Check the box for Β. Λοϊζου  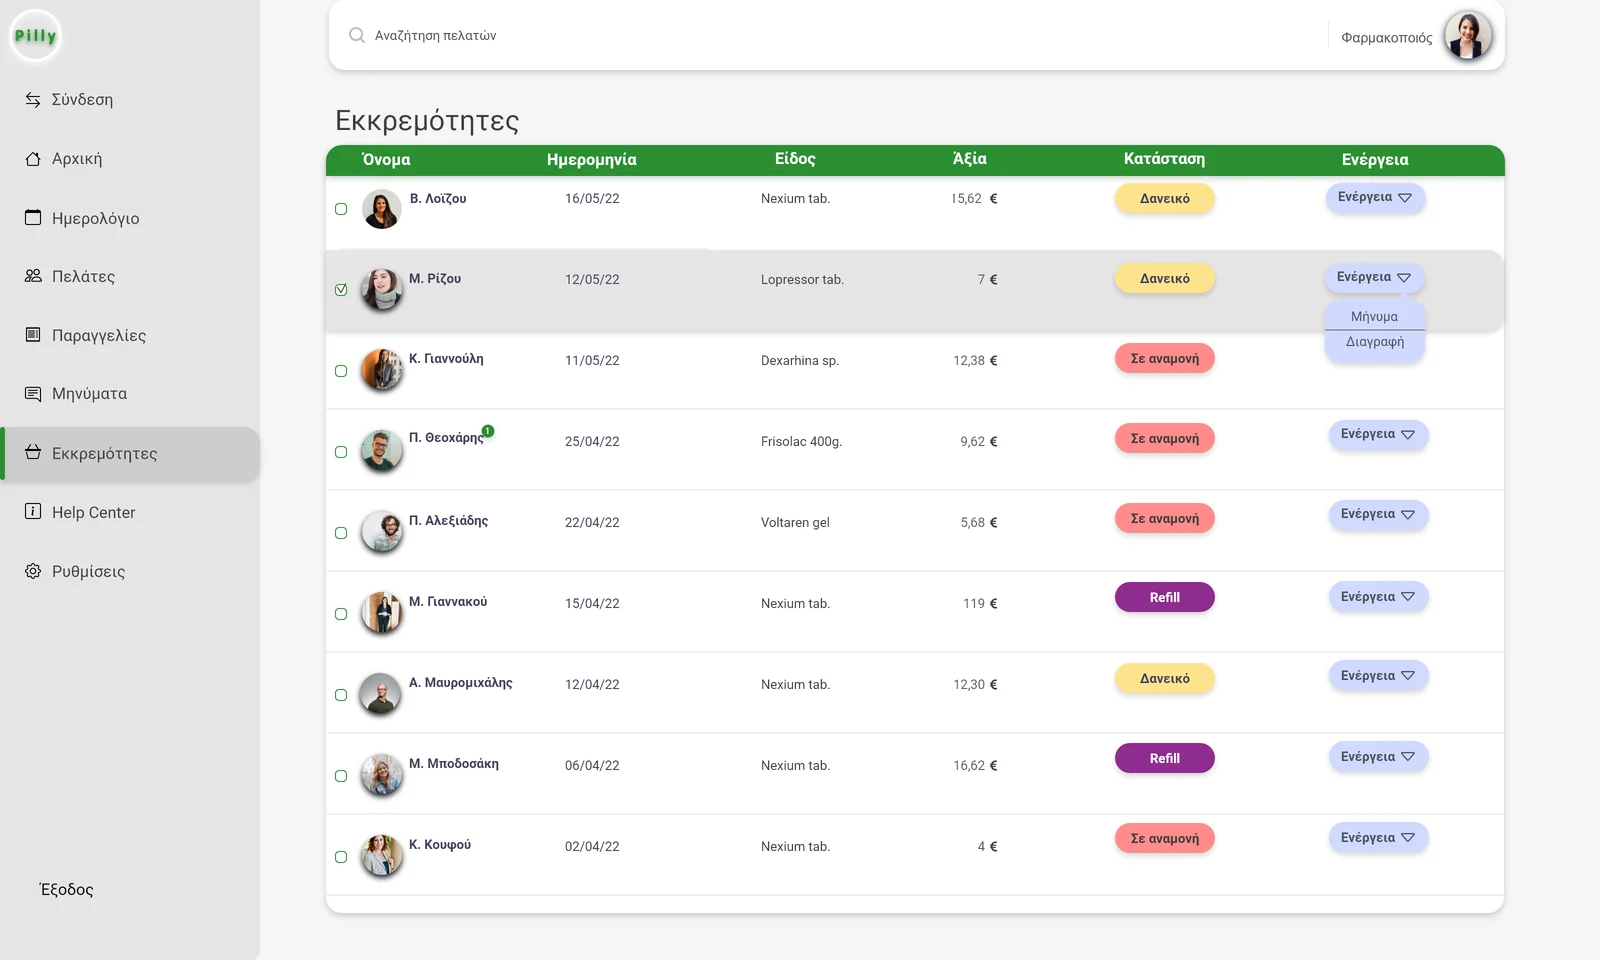[341, 209]
